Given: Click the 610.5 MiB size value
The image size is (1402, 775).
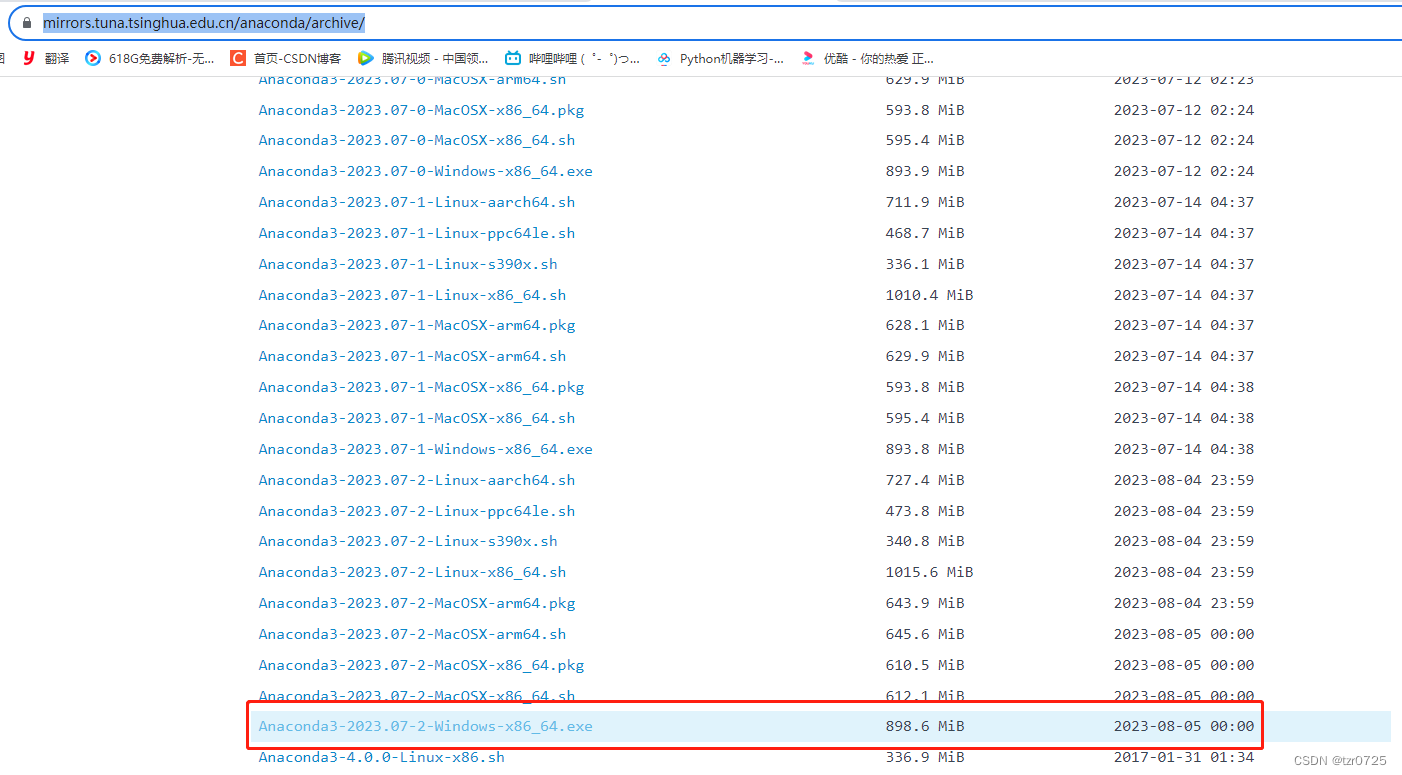Looking at the screenshot, I should [x=925, y=665].
